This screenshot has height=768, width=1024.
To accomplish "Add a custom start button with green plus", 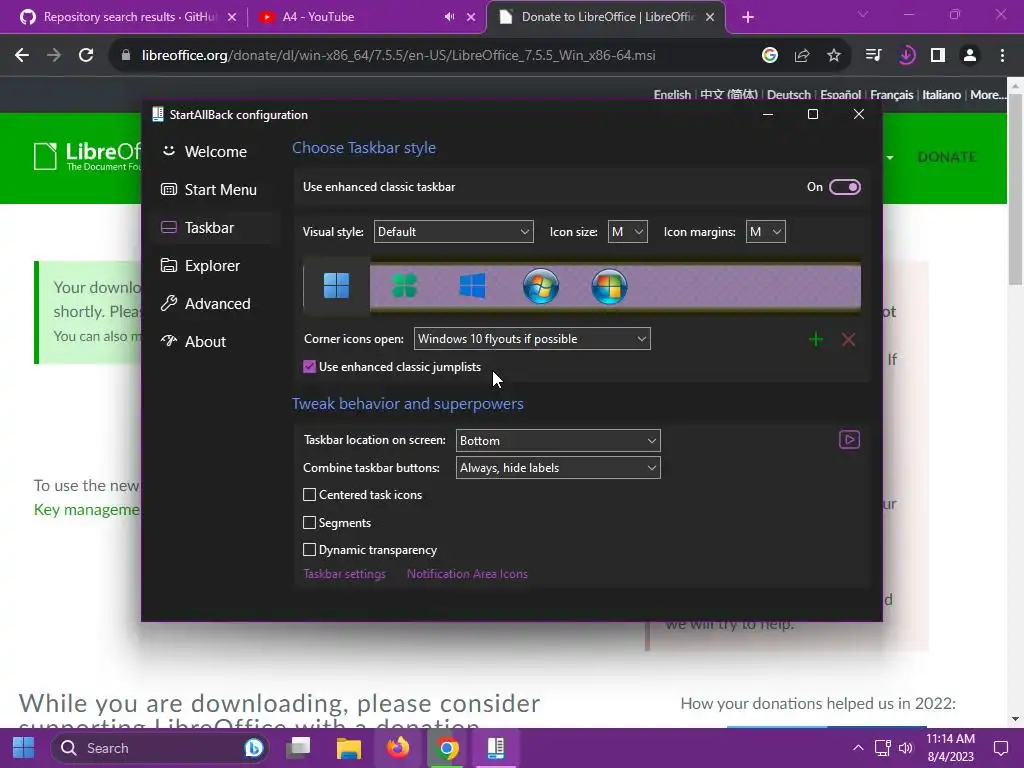I will click(816, 339).
